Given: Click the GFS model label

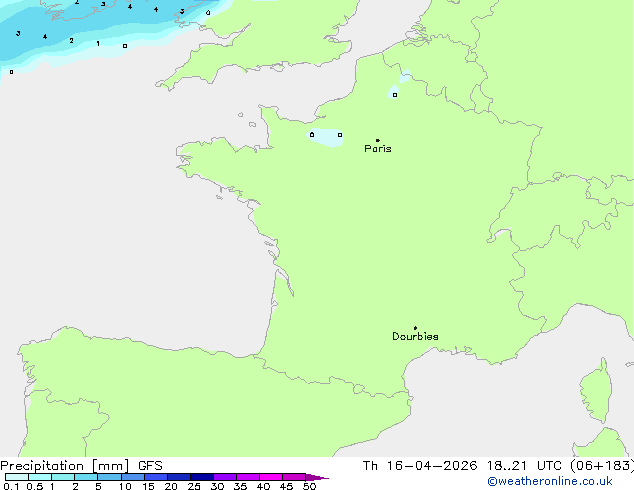Looking at the screenshot, I should (x=150, y=466).
